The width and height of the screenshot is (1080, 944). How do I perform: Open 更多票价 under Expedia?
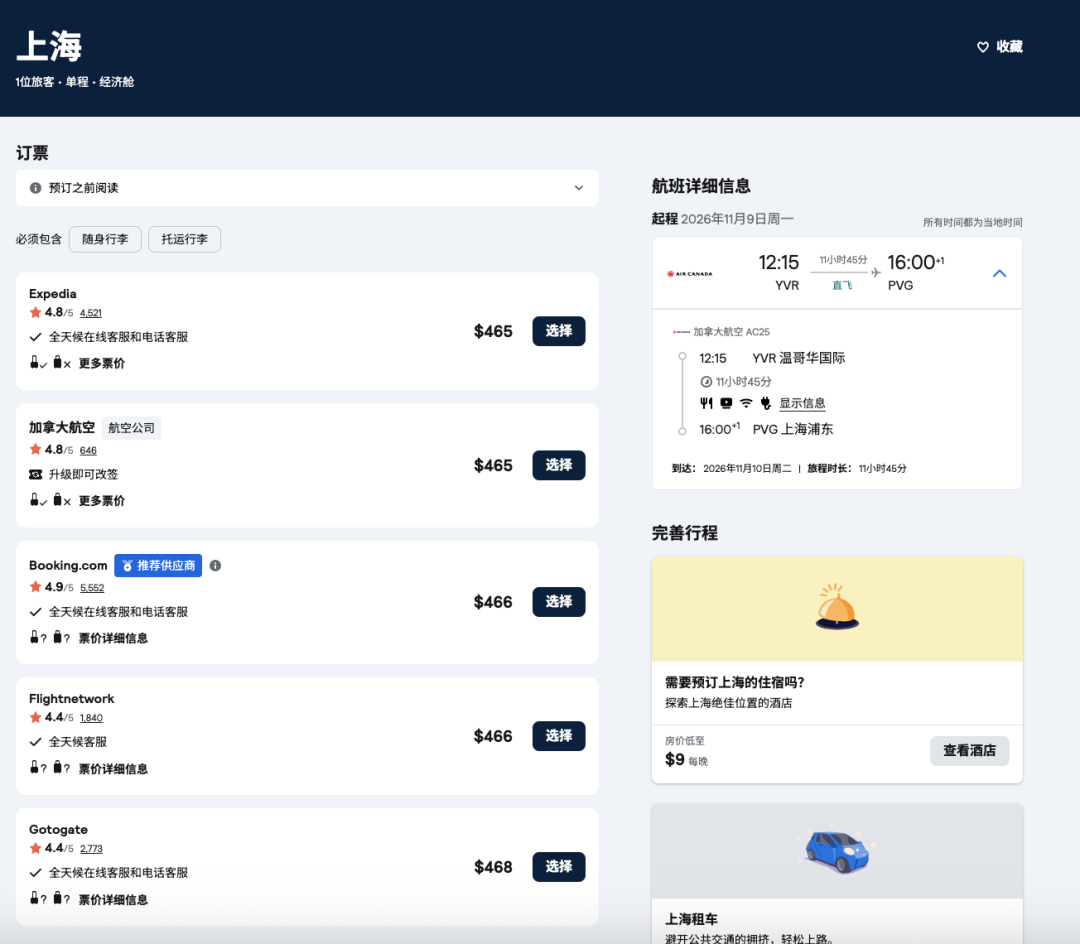tap(102, 363)
